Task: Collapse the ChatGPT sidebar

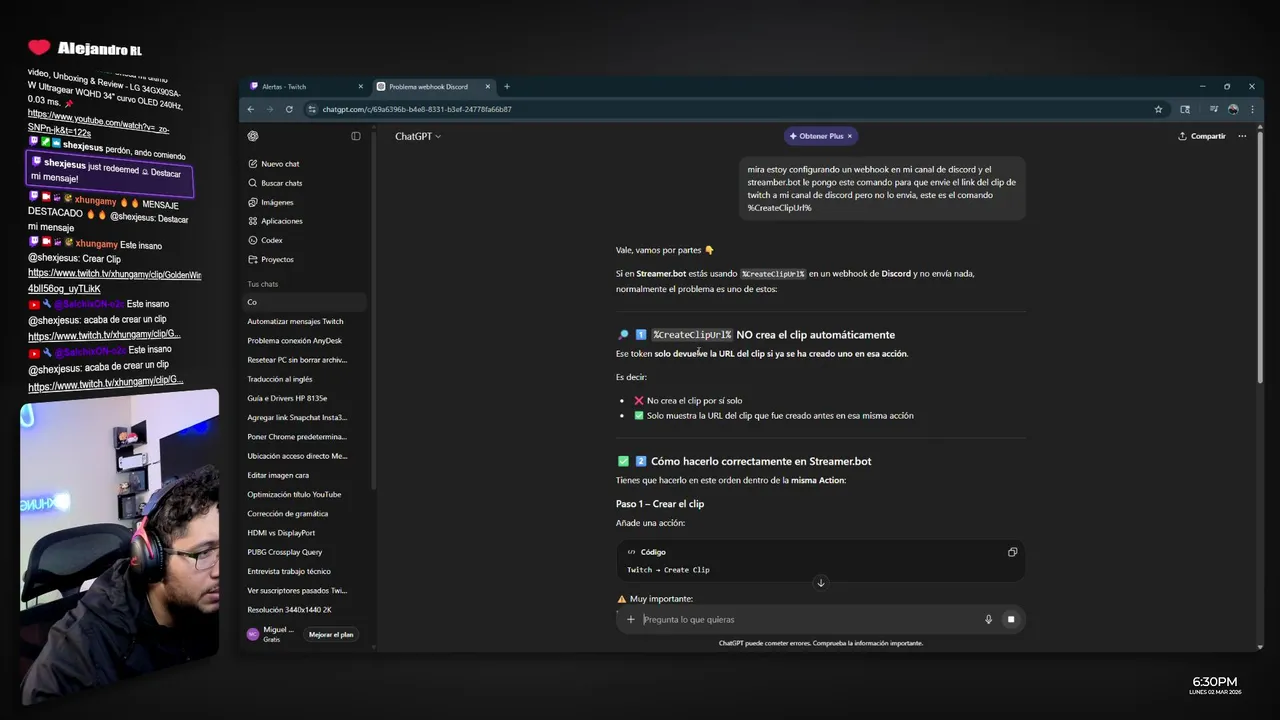Action: coord(355,136)
